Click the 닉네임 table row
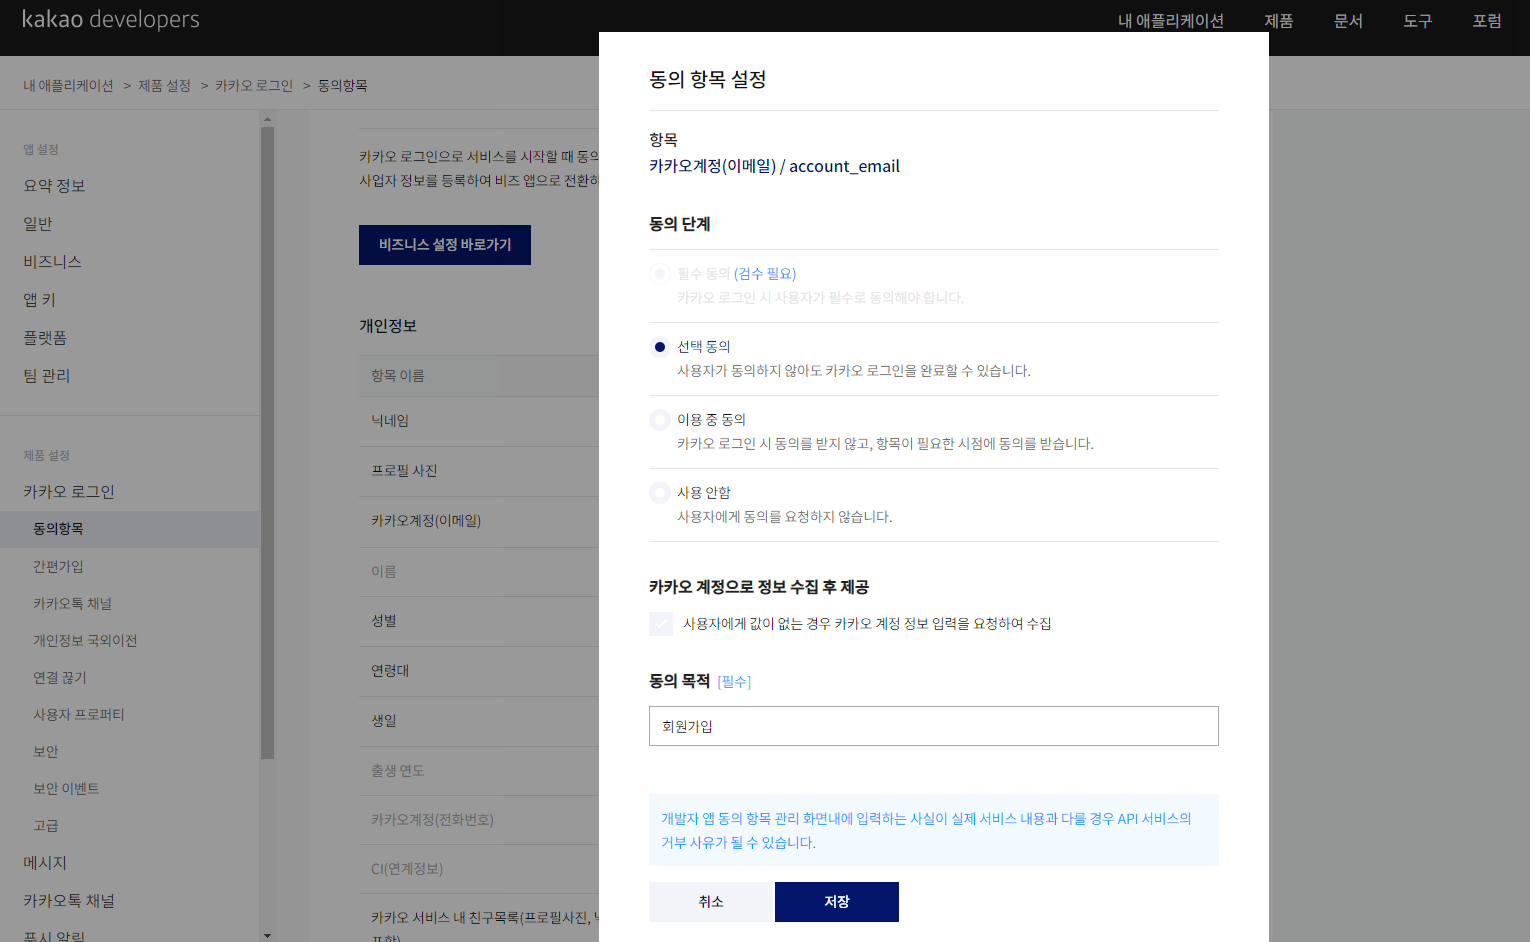1530x942 pixels. (x=479, y=421)
